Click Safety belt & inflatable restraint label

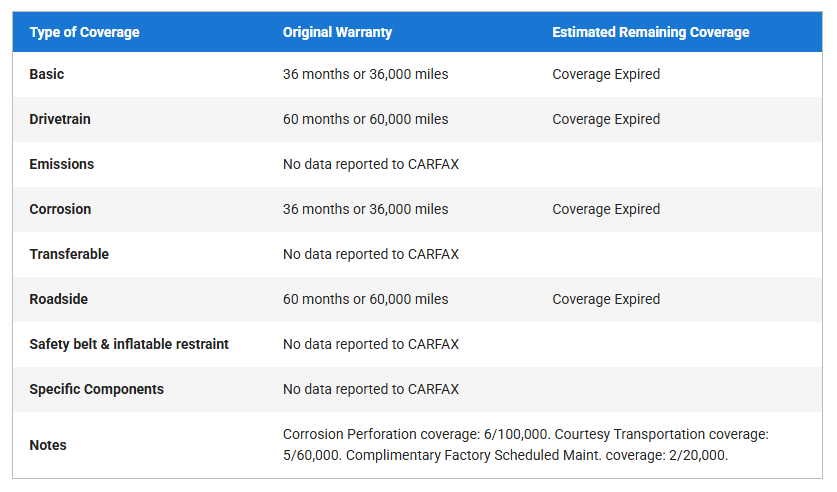[x=129, y=344]
